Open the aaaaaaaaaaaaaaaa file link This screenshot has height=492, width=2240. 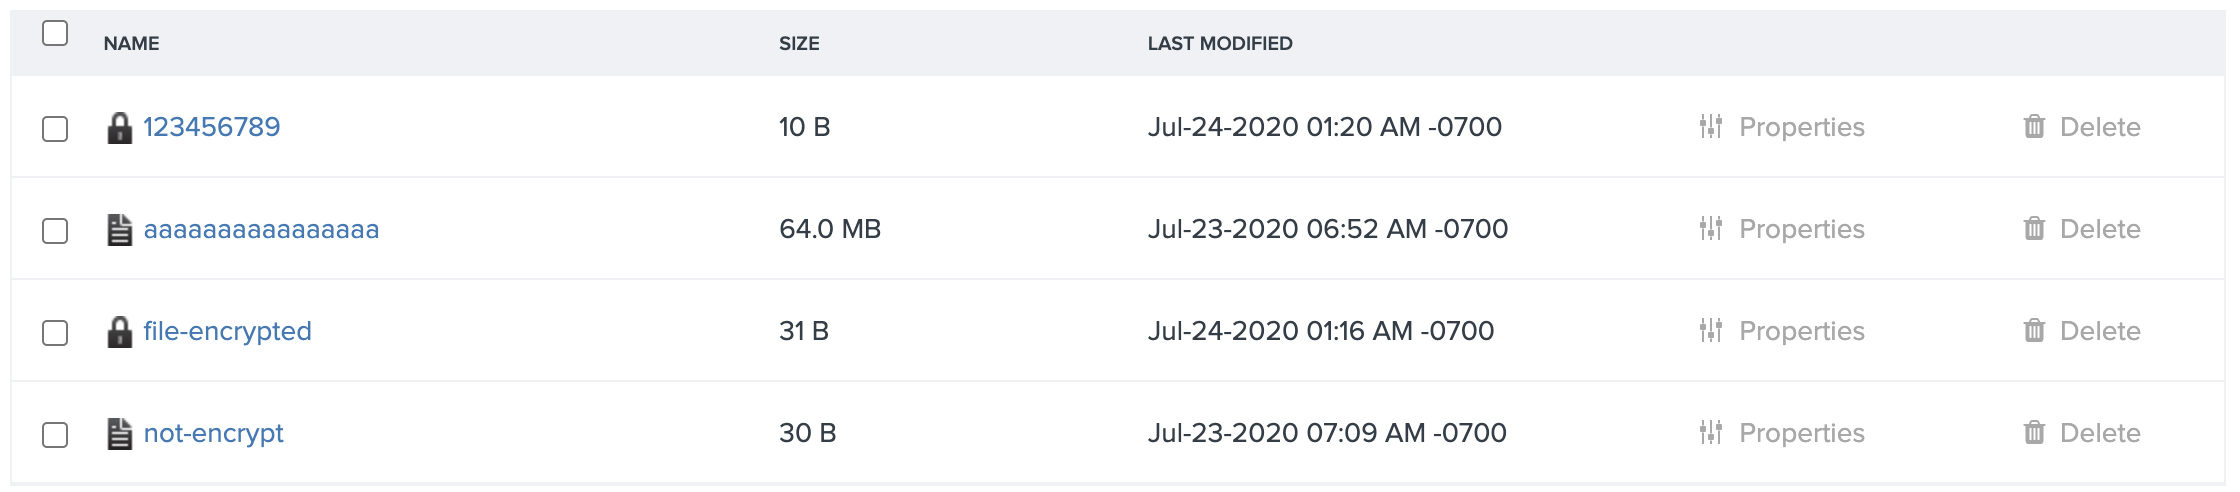coord(261,229)
